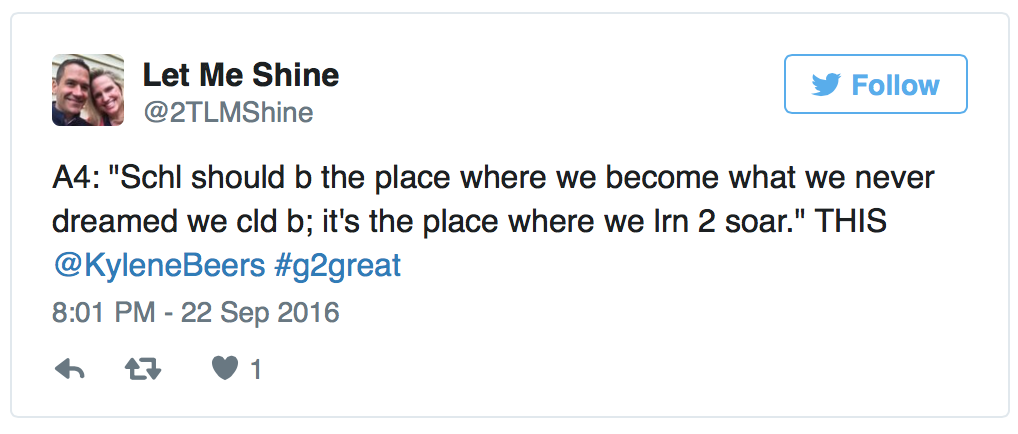Viewport: 1018px width, 434px height.
Task: Click the word THIS in the tweet
Action: click(x=850, y=222)
